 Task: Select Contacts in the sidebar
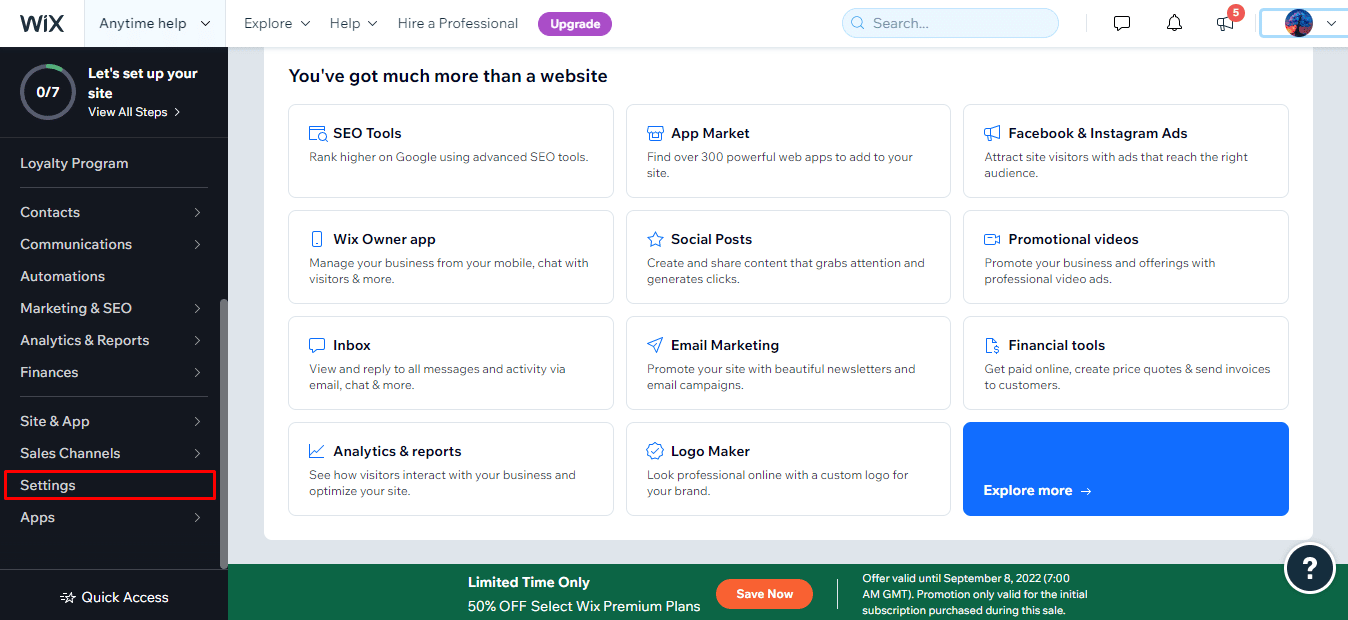(50, 212)
